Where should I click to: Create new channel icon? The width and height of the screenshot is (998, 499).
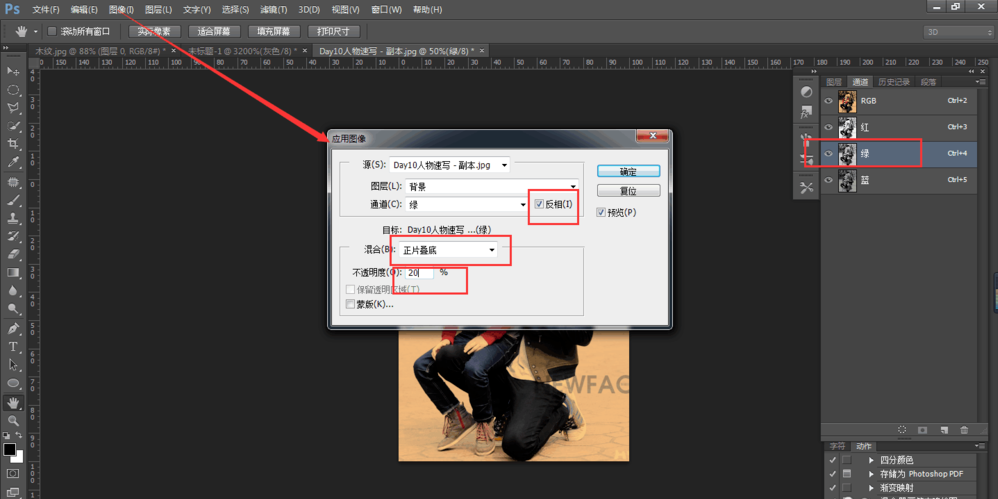944,430
